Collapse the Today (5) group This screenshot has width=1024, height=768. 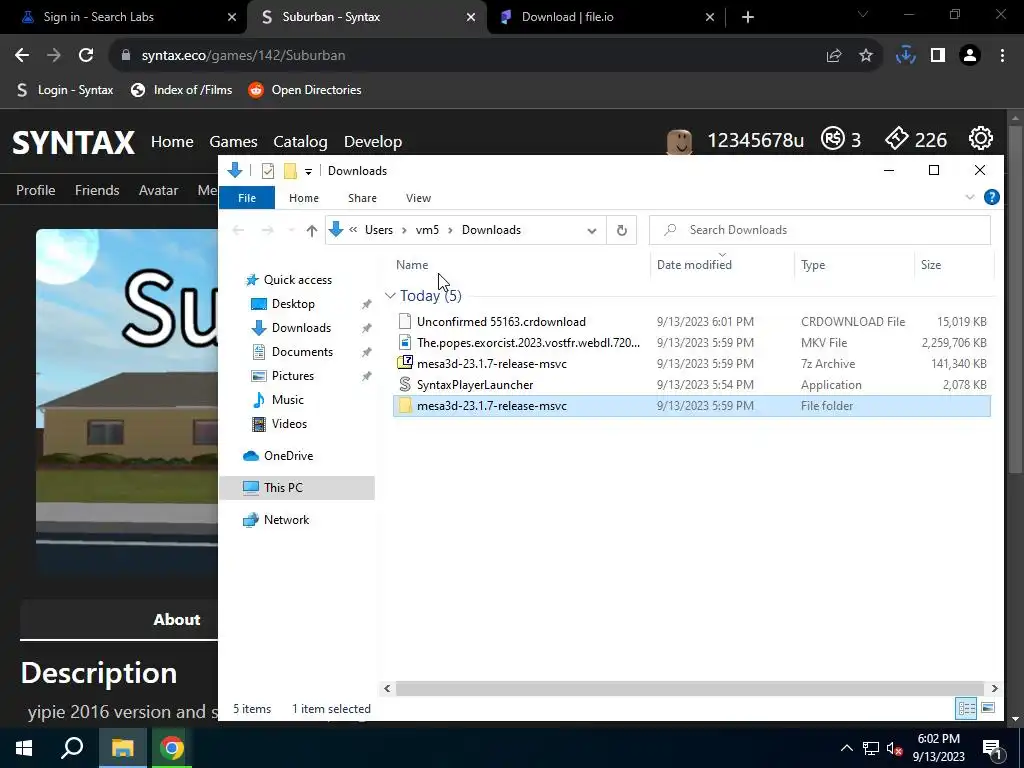pos(391,296)
